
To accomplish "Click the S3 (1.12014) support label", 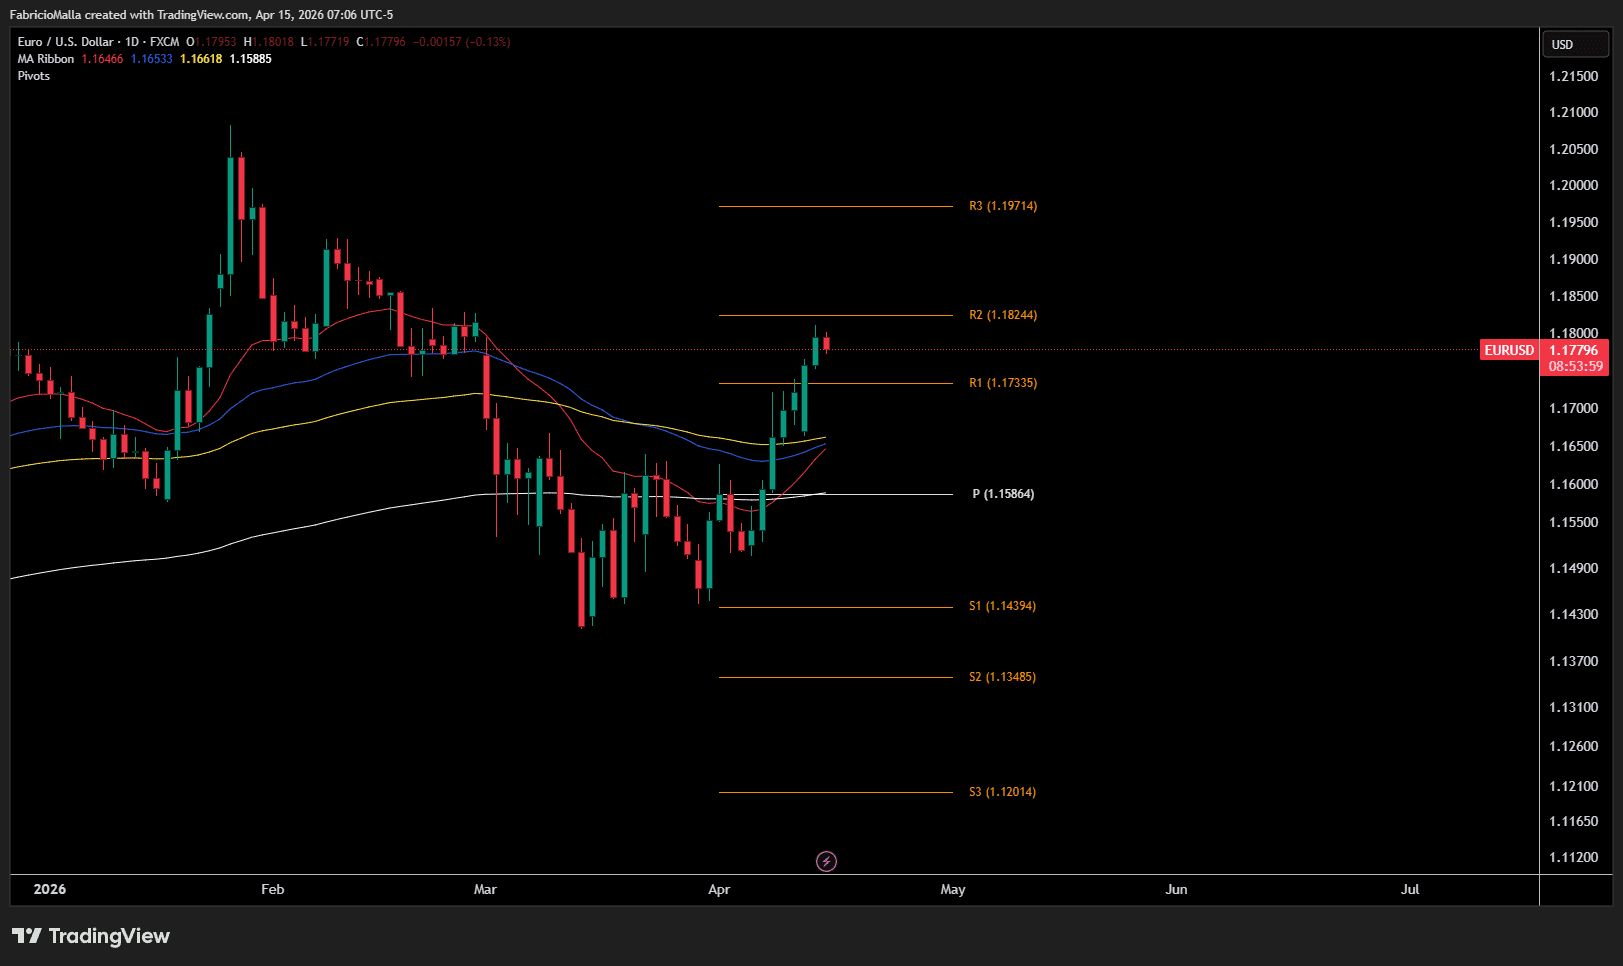I will click(1002, 792).
